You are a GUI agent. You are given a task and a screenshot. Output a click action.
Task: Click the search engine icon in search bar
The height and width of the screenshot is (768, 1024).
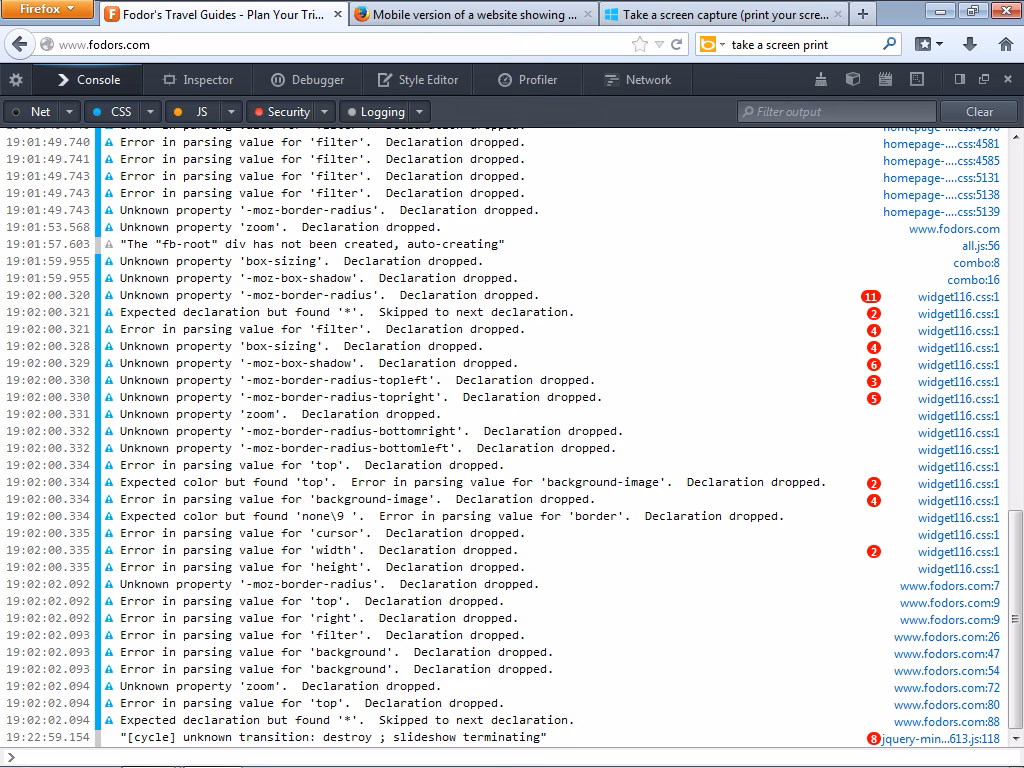click(707, 44)
